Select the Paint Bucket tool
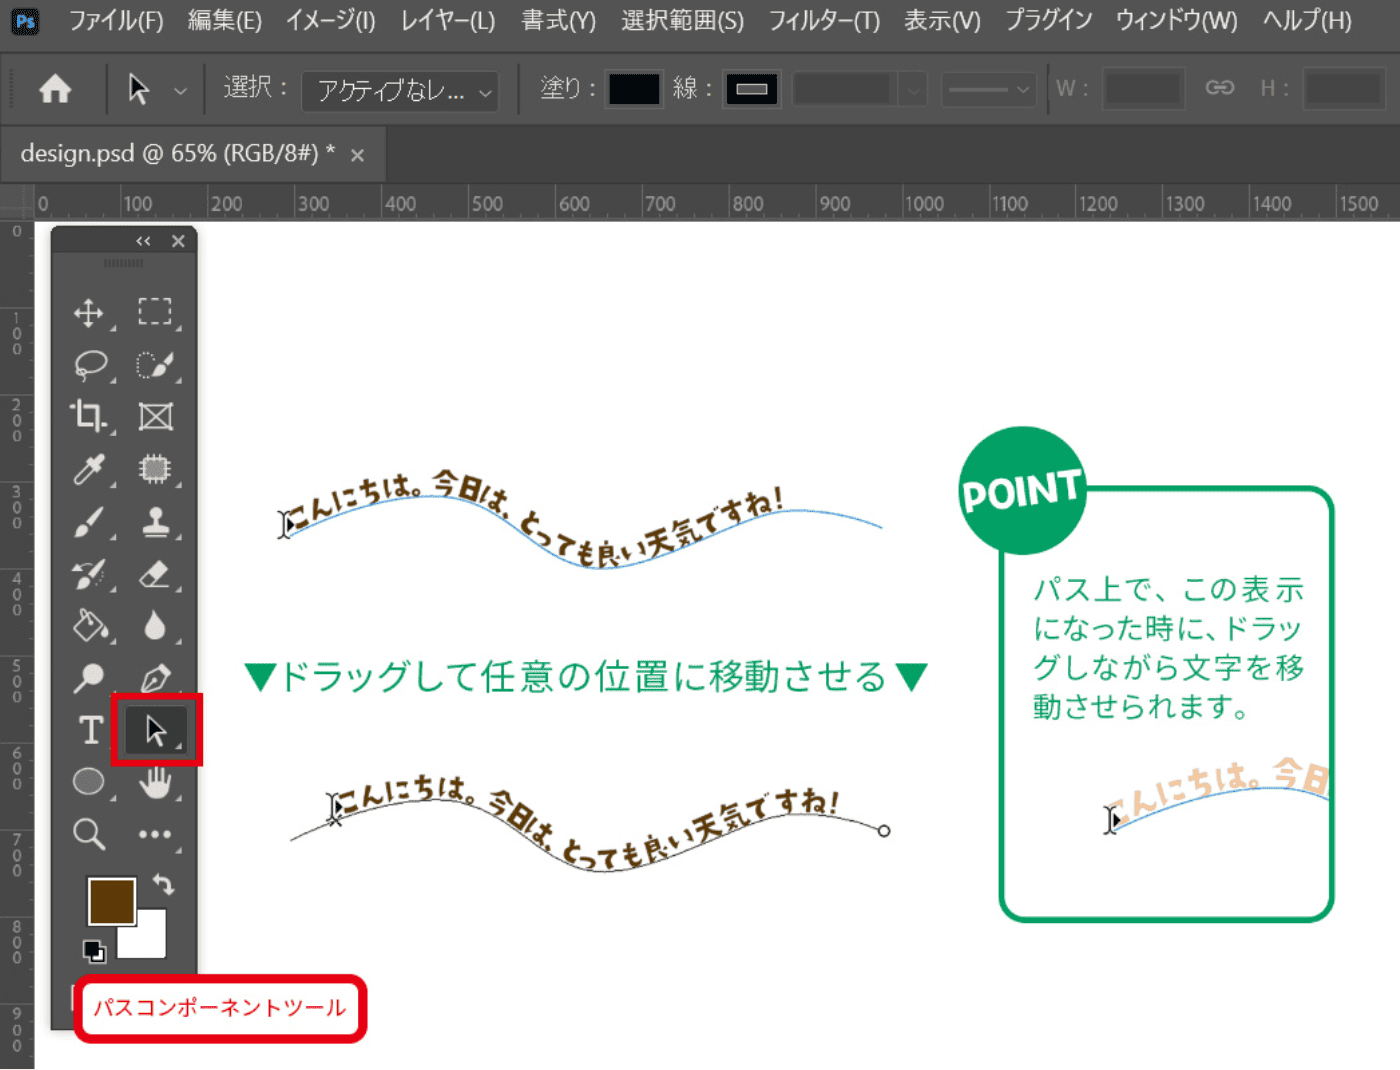Screen dimensions: 1400x1070 [90, 626]
